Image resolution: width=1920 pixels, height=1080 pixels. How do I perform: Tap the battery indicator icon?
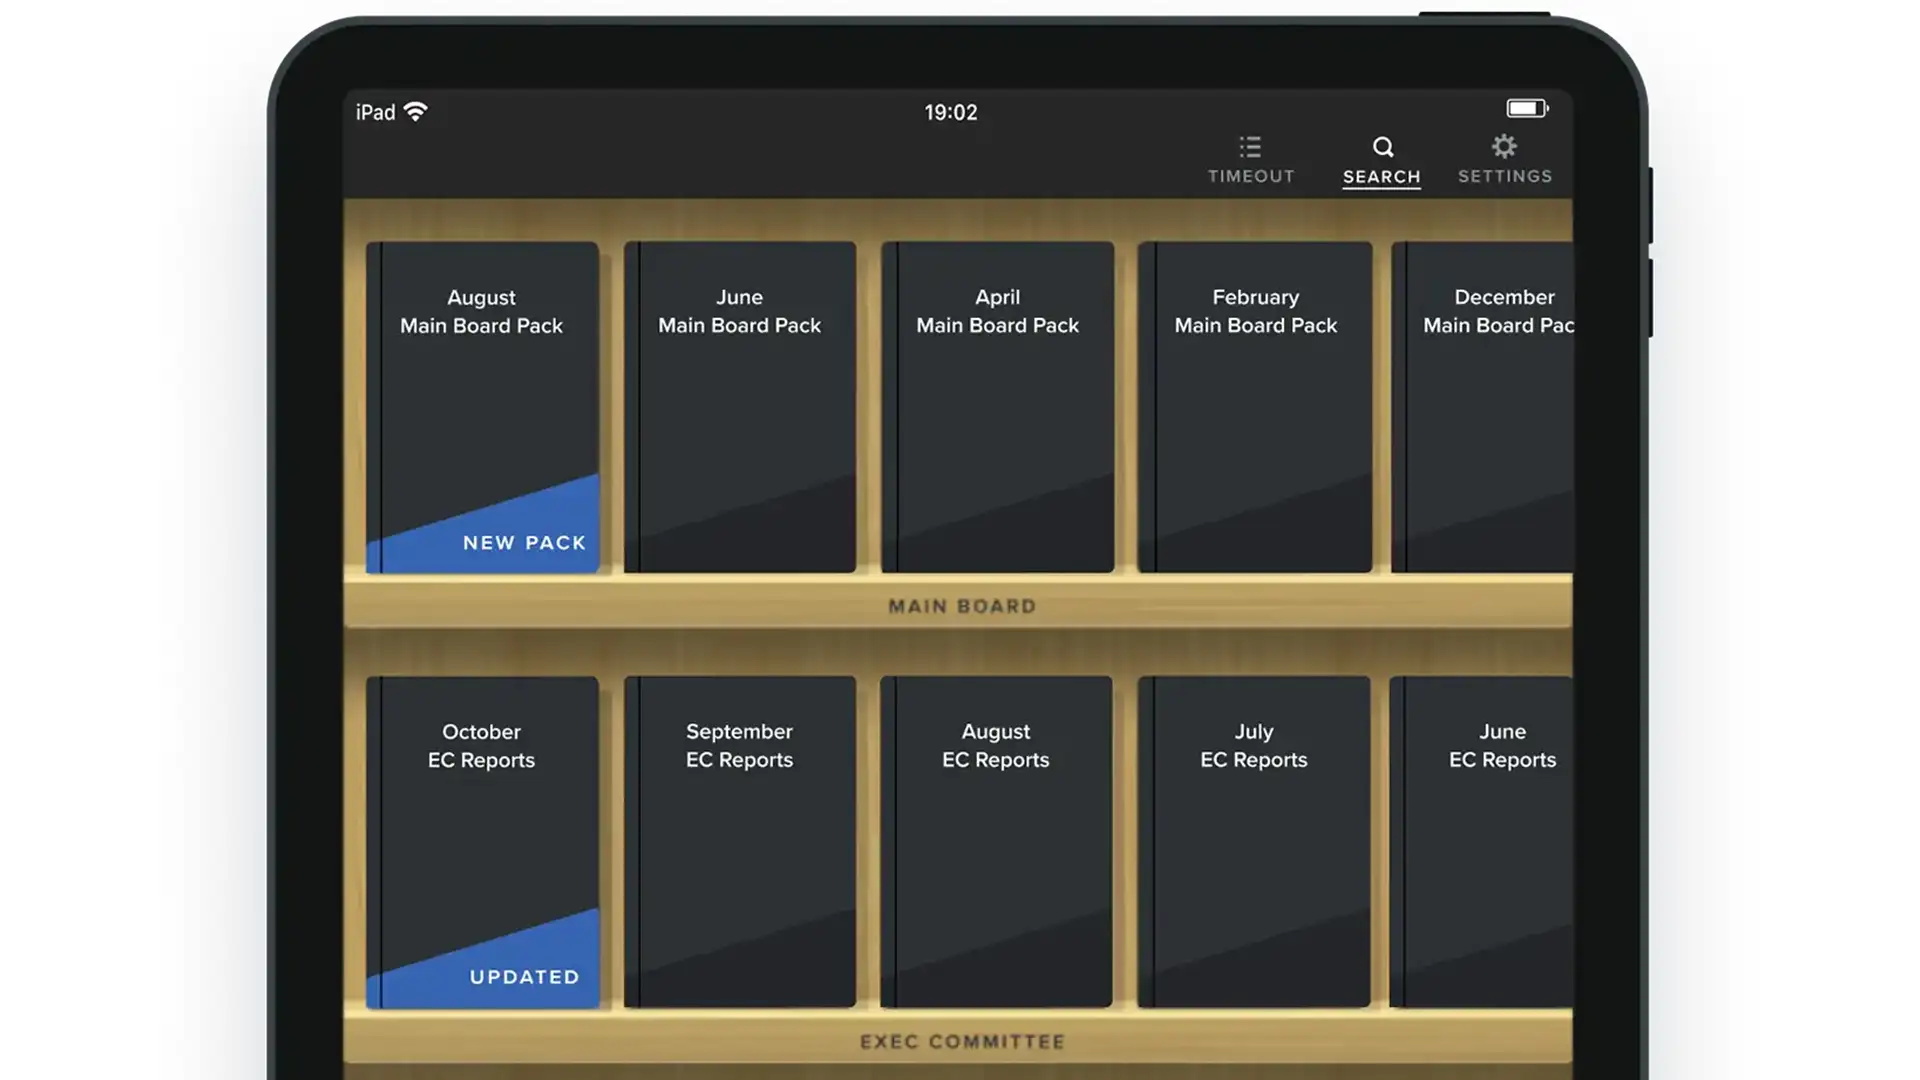(x=1526, y=108)
